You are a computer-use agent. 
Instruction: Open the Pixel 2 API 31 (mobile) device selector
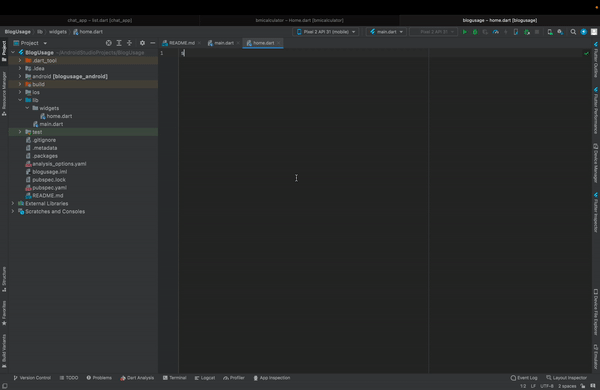326,32
